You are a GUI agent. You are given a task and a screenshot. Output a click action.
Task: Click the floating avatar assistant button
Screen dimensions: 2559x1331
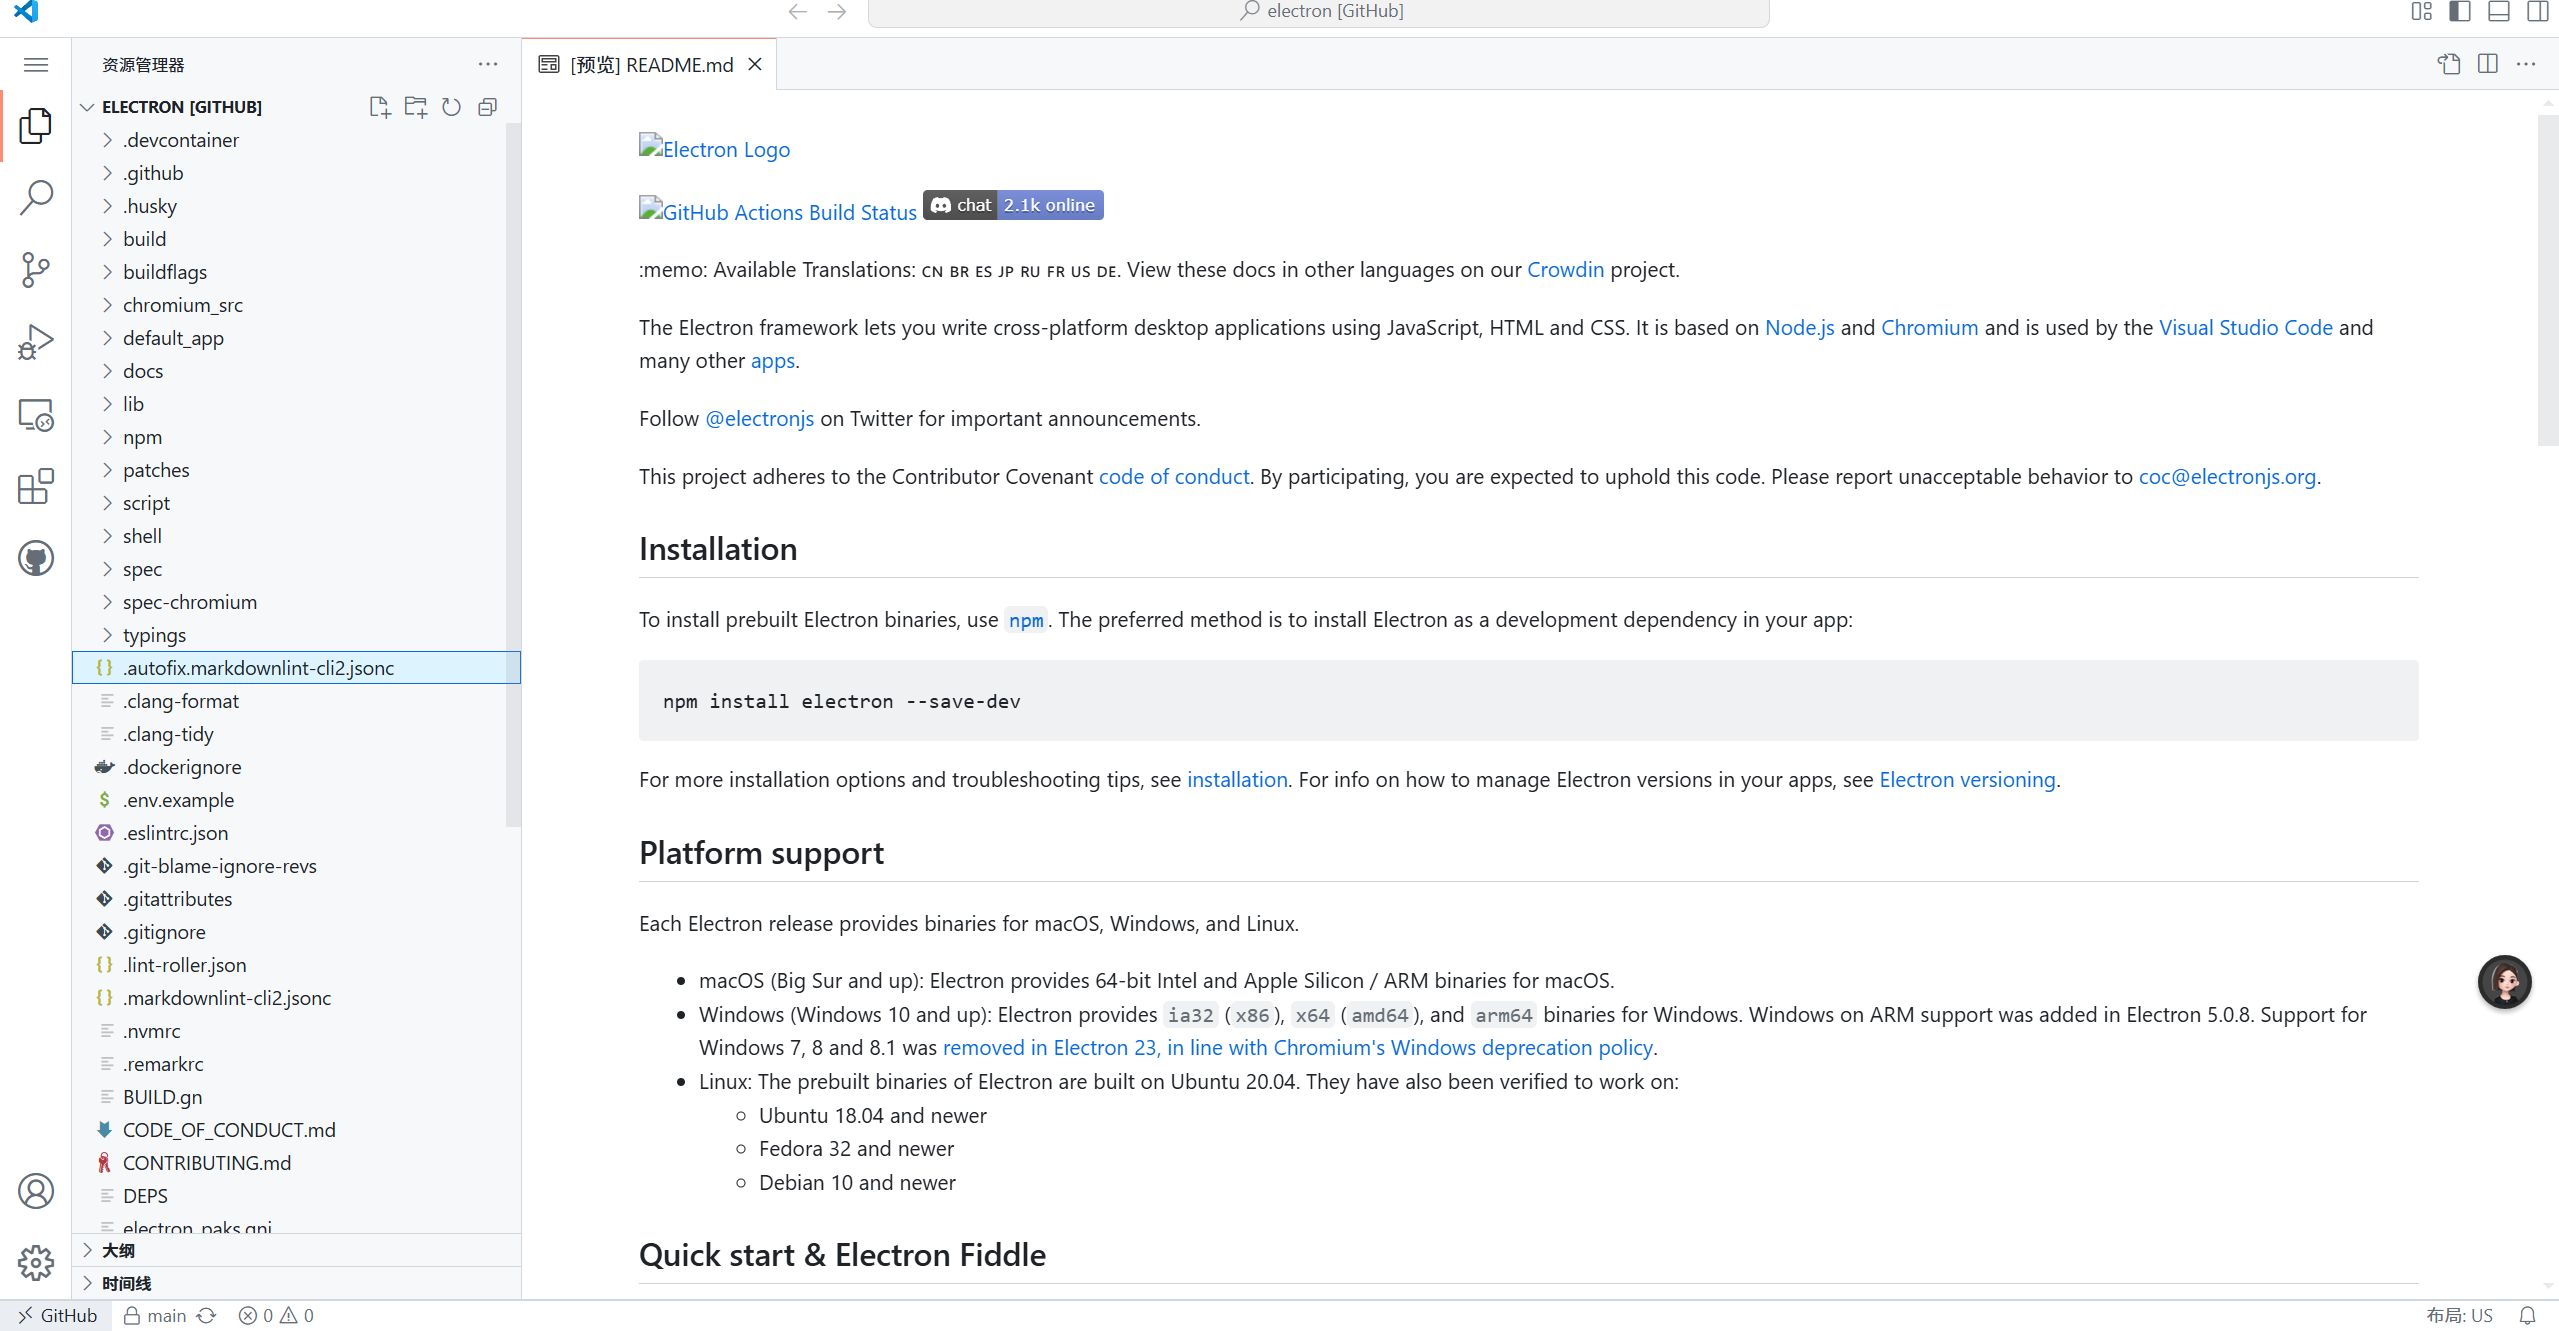[2504, 982]
